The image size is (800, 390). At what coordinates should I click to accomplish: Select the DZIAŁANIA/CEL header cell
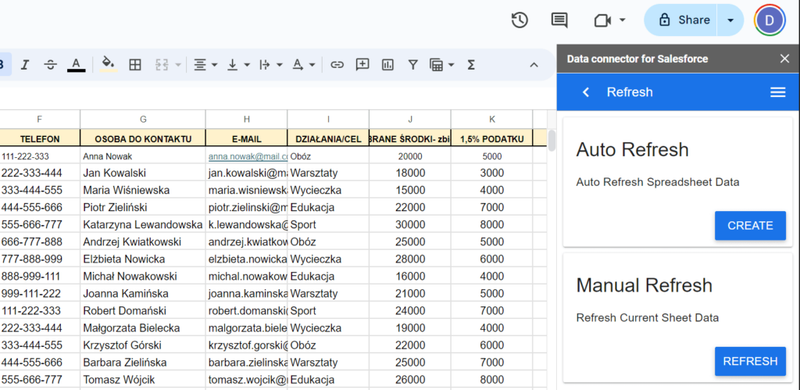328,138
